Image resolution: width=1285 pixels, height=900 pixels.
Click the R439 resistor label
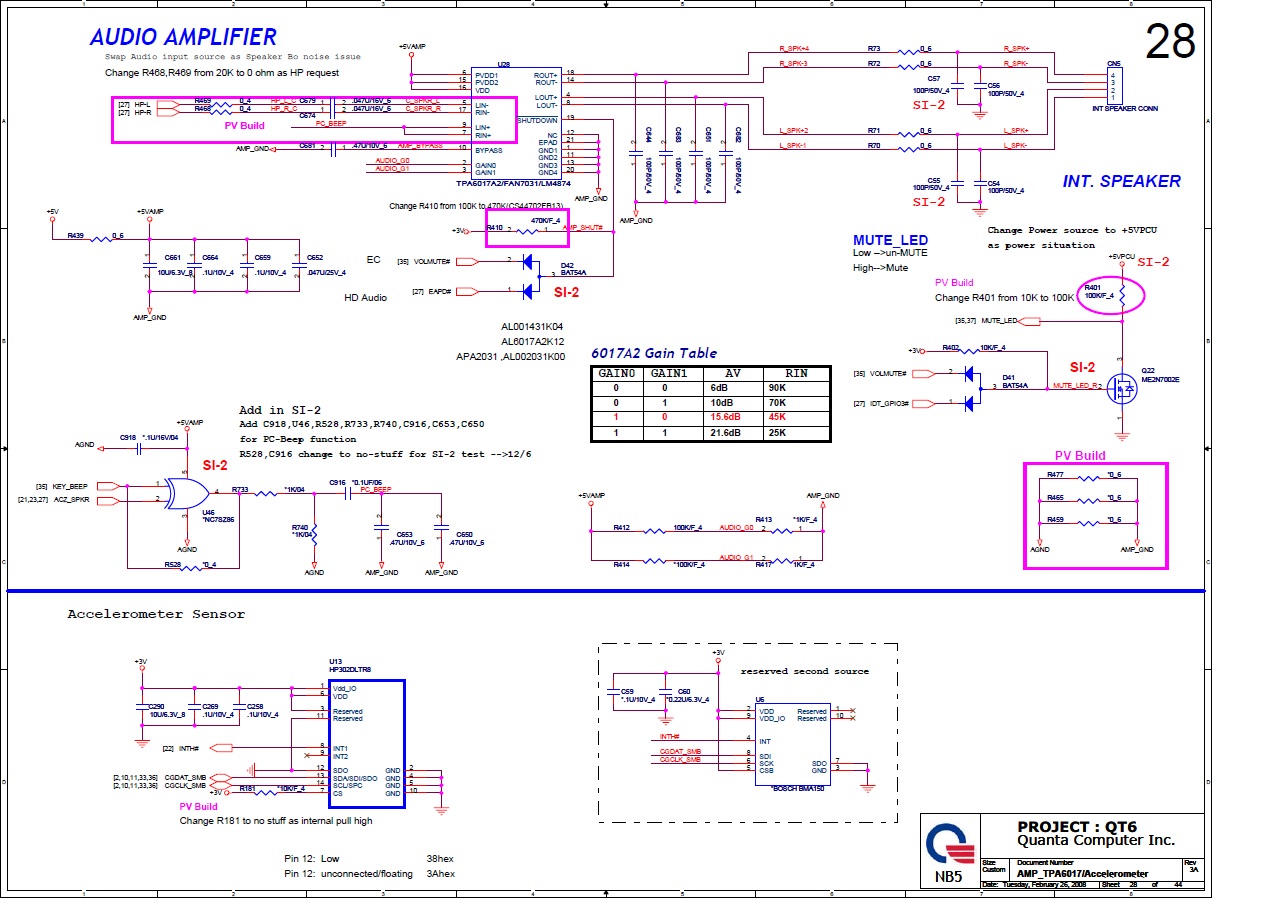click(x=76, y=235)
